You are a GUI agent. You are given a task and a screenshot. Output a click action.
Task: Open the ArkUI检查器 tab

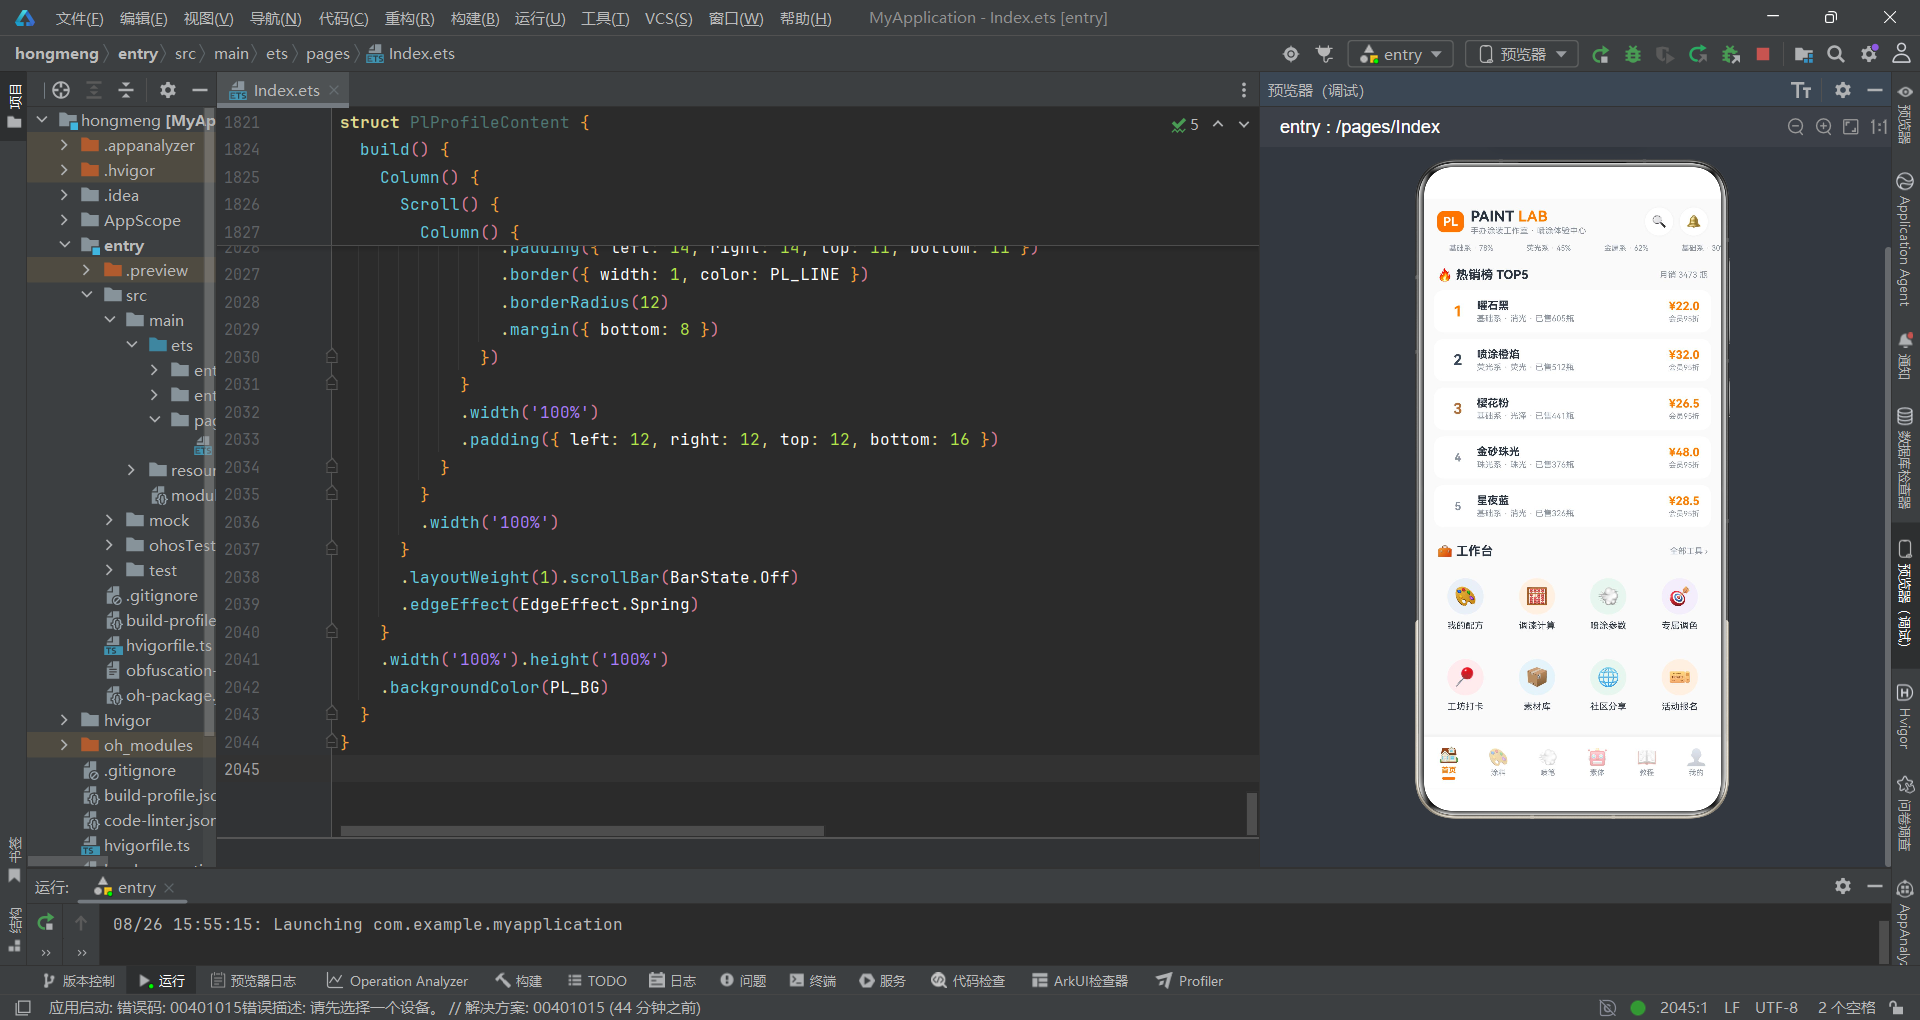pyautogui.click(x=1080, y=981)
